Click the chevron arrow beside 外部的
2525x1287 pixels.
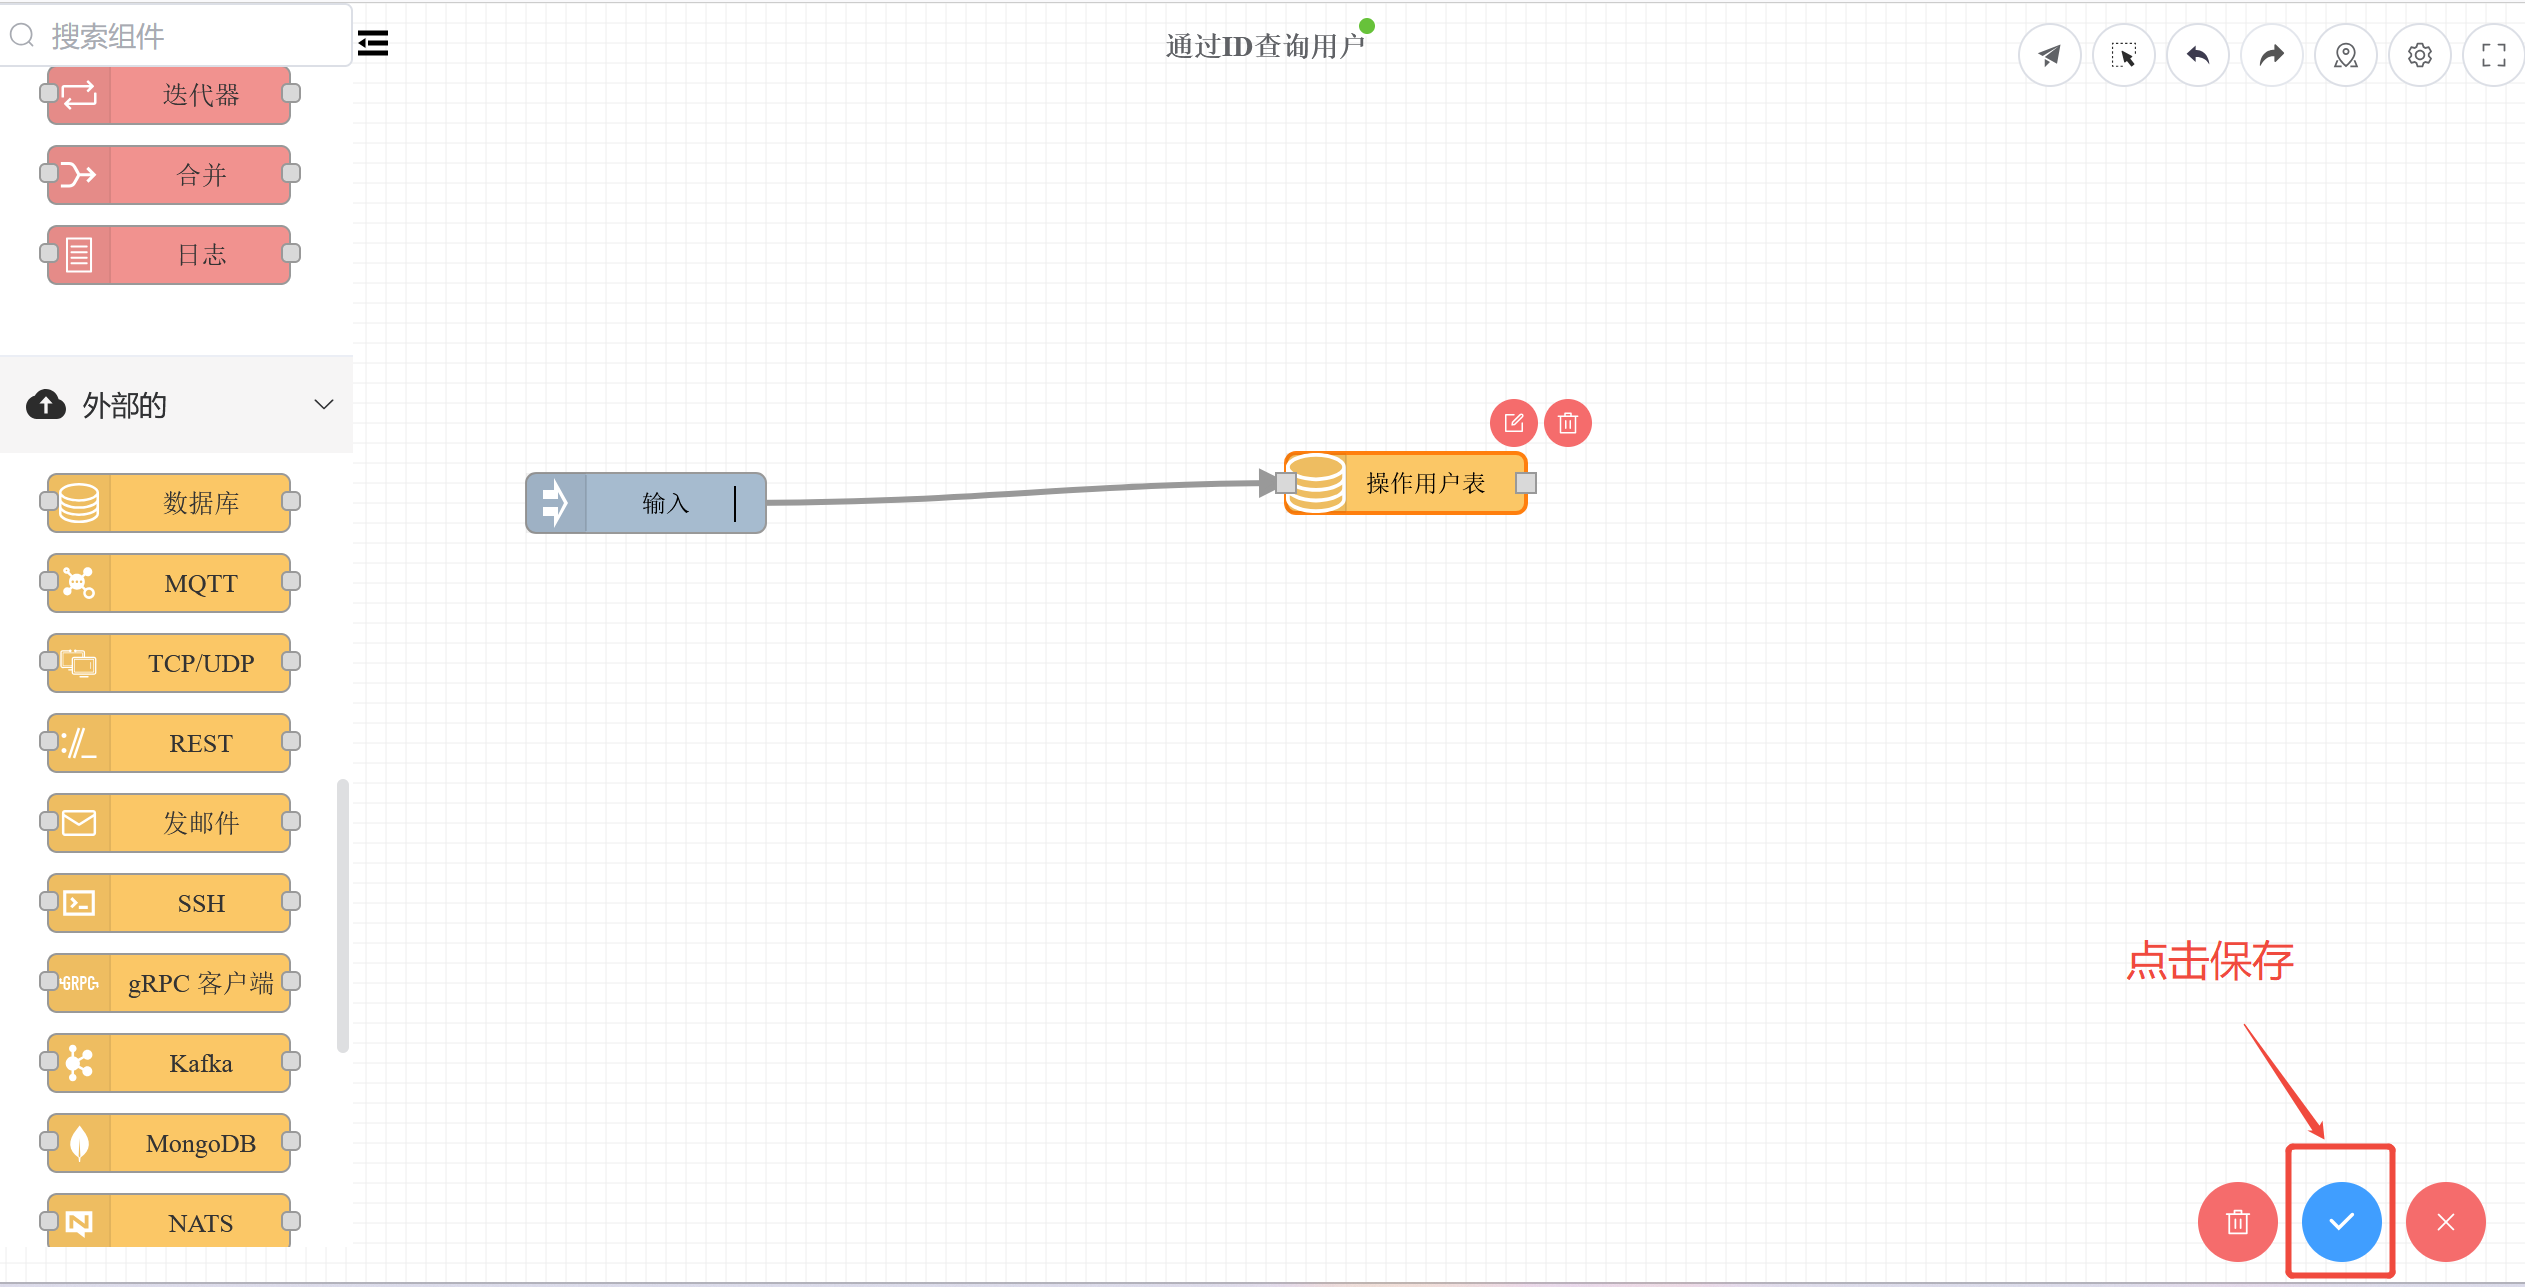(x=323, y=405)
